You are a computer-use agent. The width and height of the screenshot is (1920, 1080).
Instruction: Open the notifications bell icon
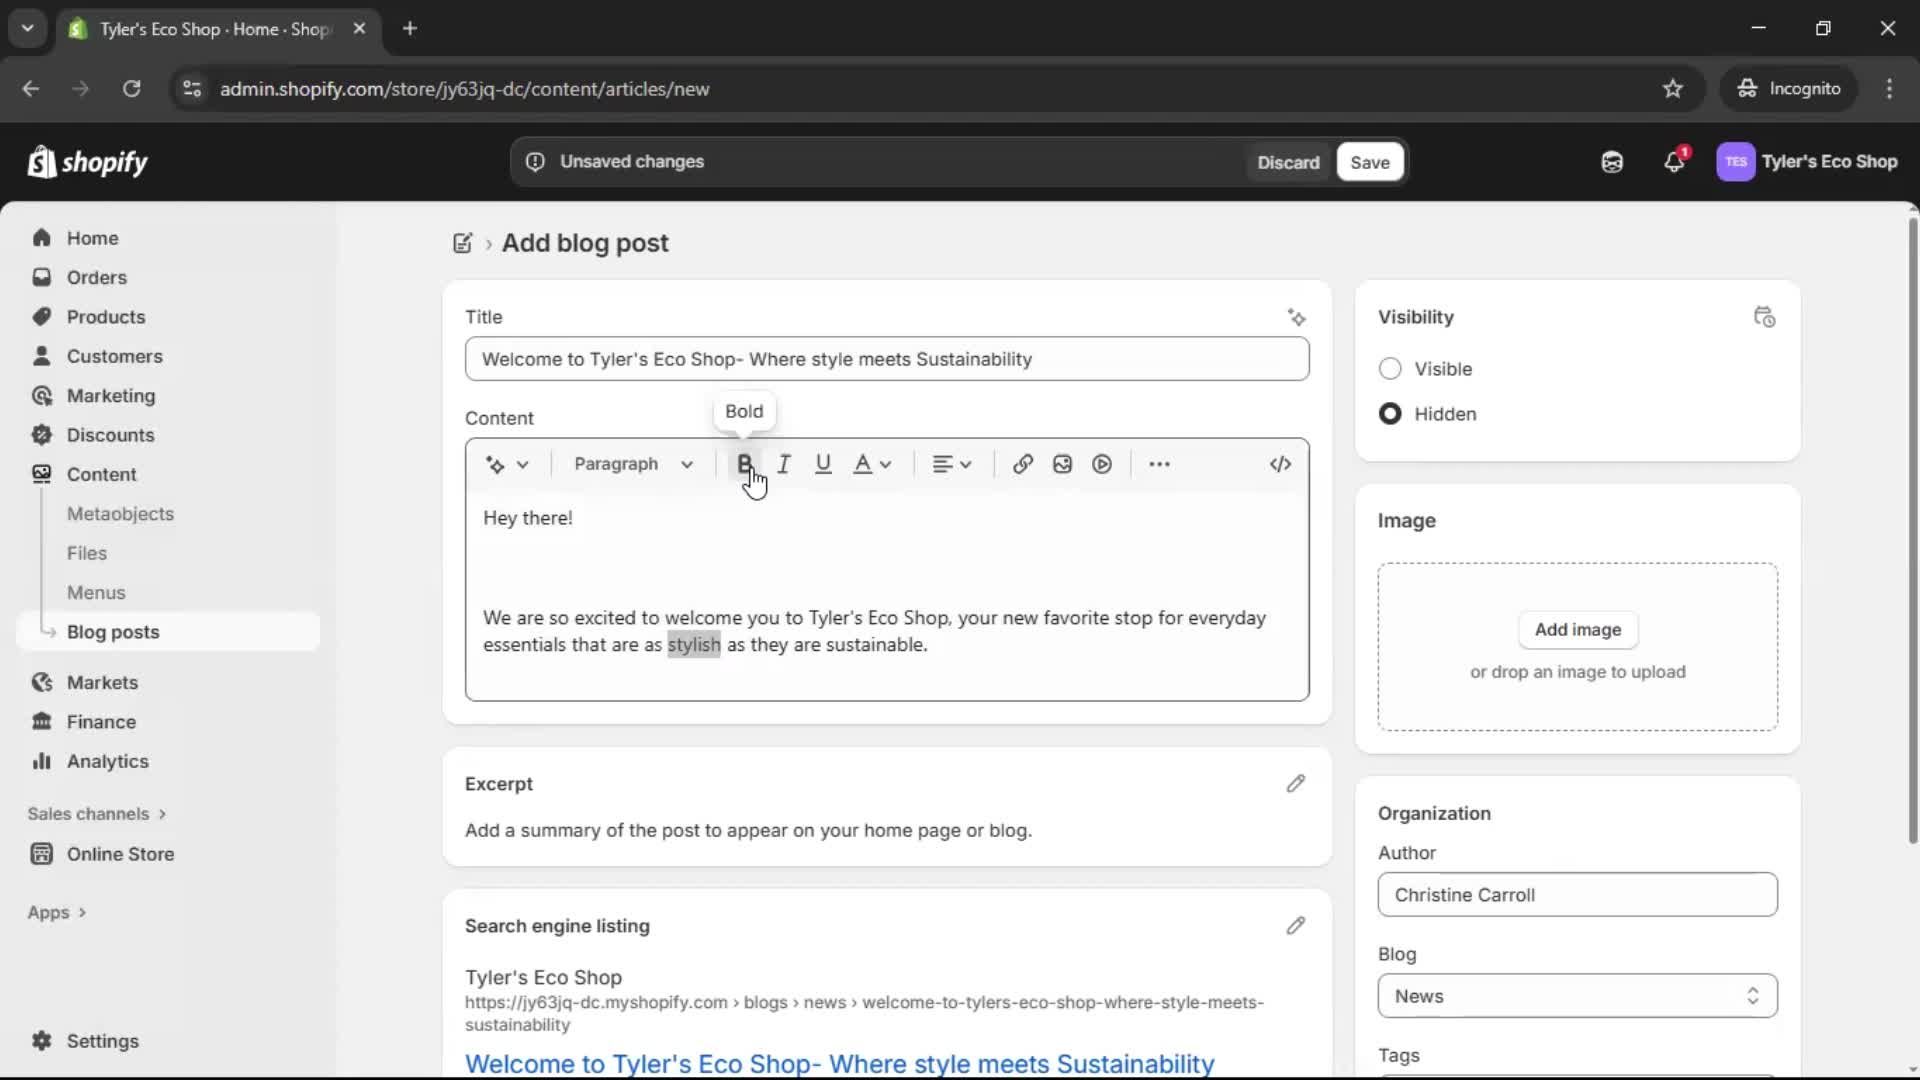pos(1675,161)
